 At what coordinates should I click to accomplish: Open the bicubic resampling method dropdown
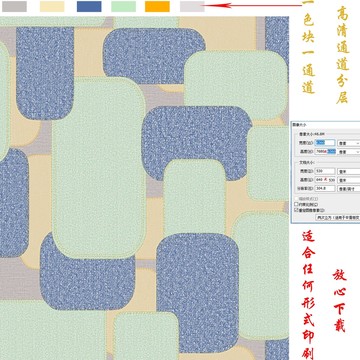(338, 217)
